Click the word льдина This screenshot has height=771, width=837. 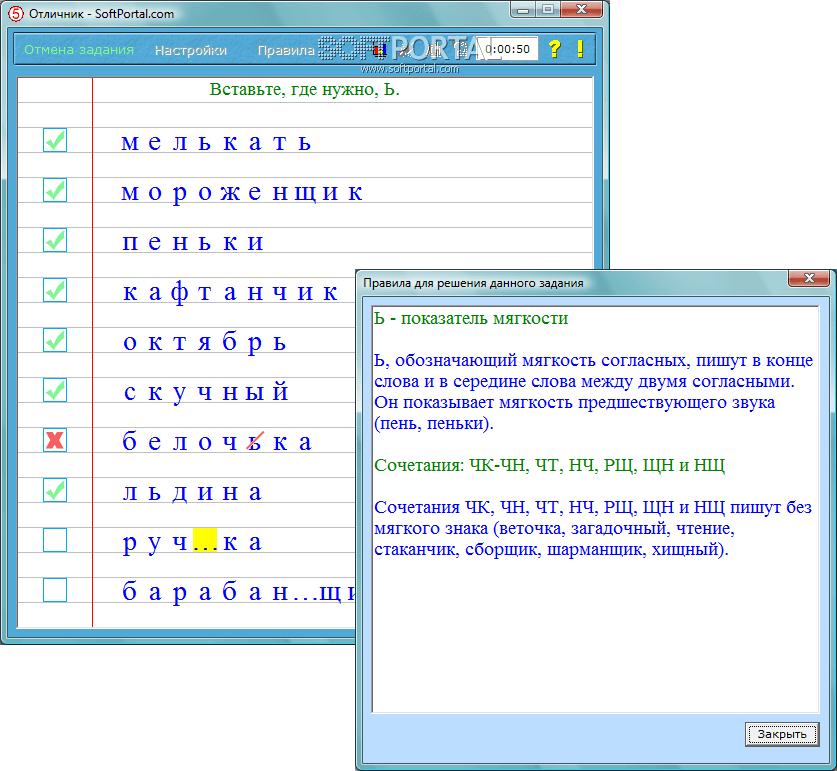coord(192,493)
